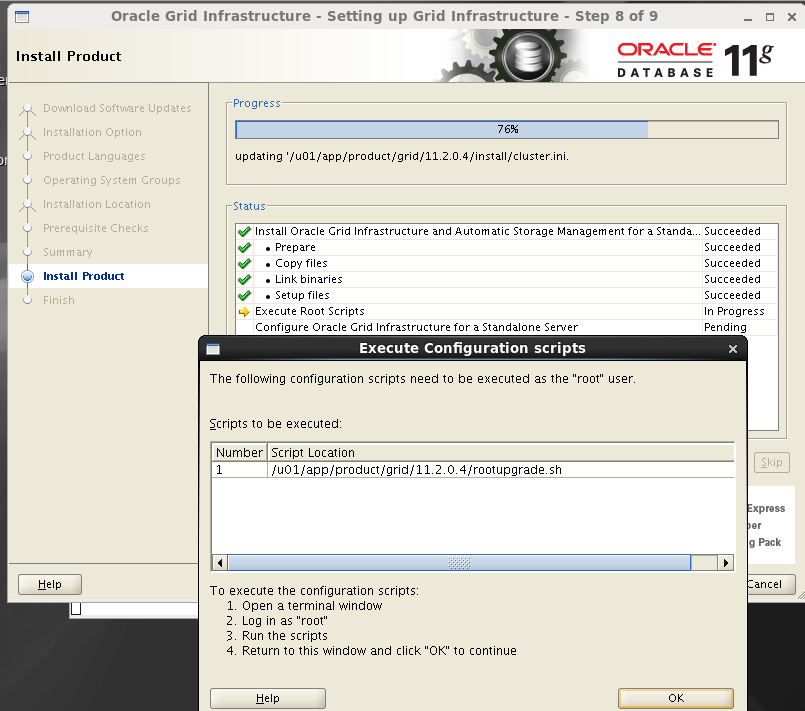Click script number 1 cell
Screen dimensions: 805x711
[239, 470]
